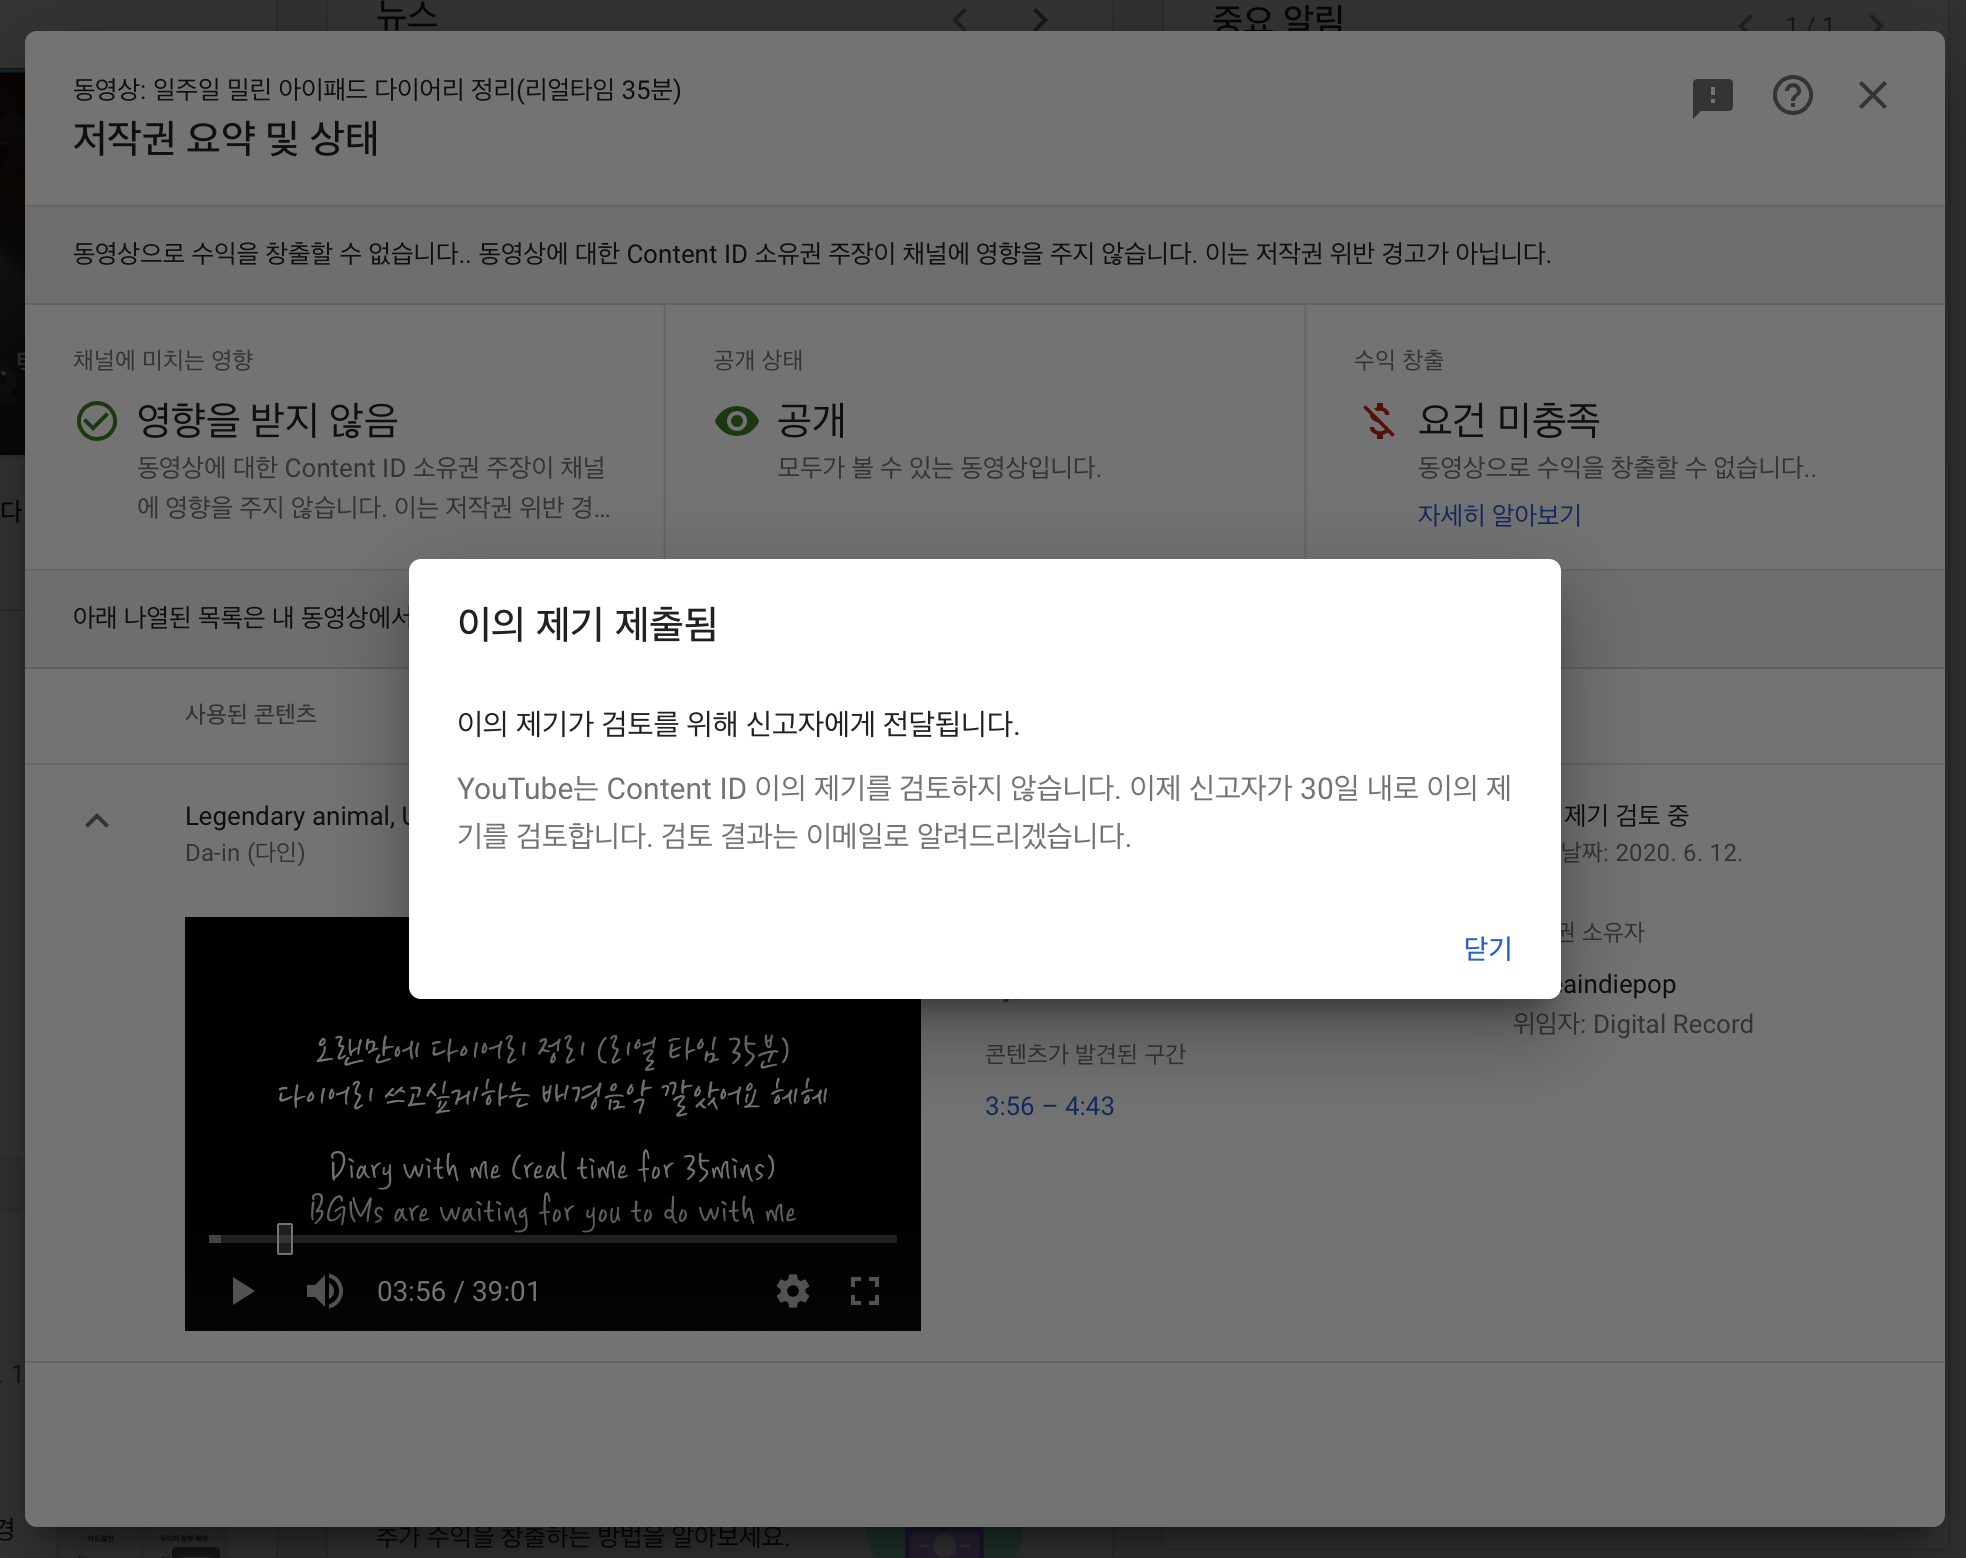
Task: Go to next news item arrow
Action: click(x=1040, y=19)
